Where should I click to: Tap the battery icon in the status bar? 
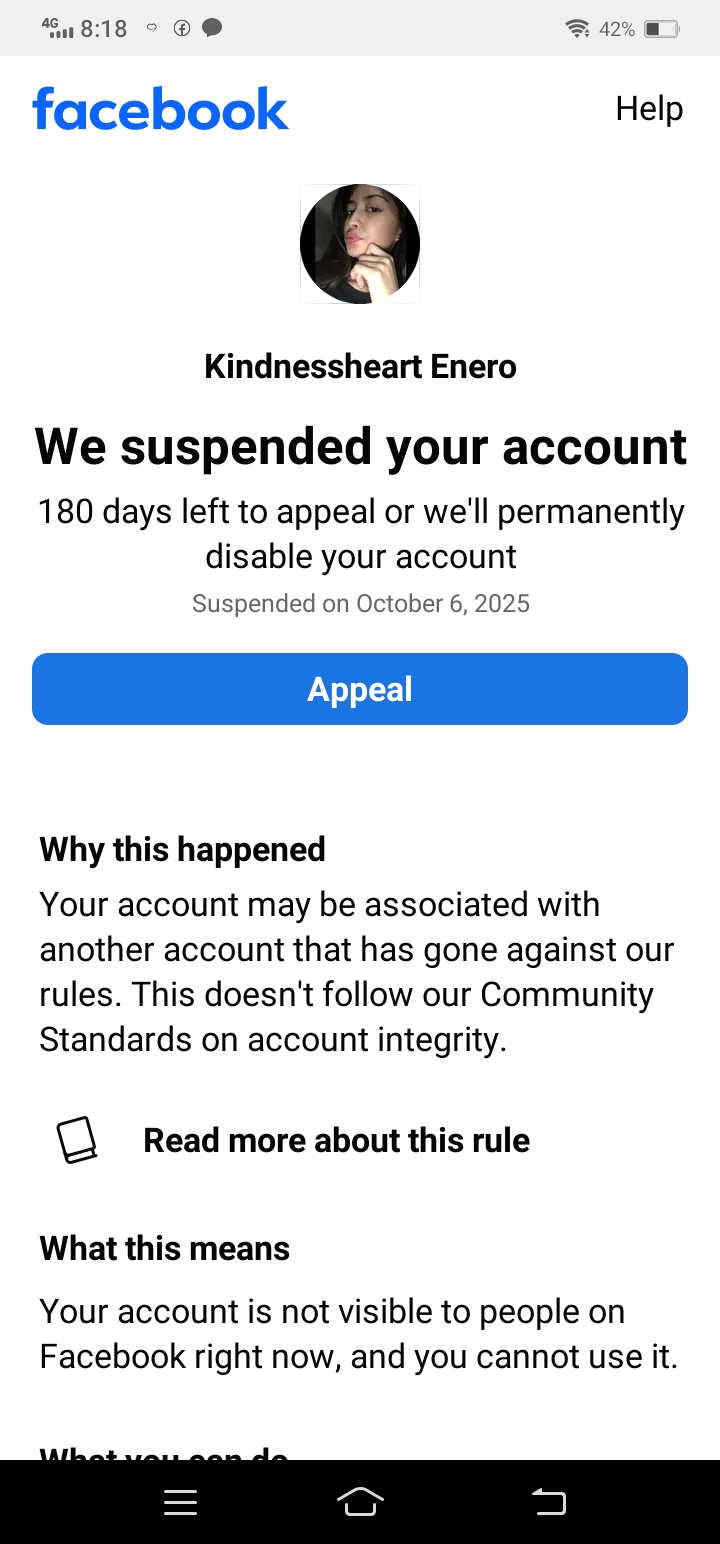pos(661,29)
